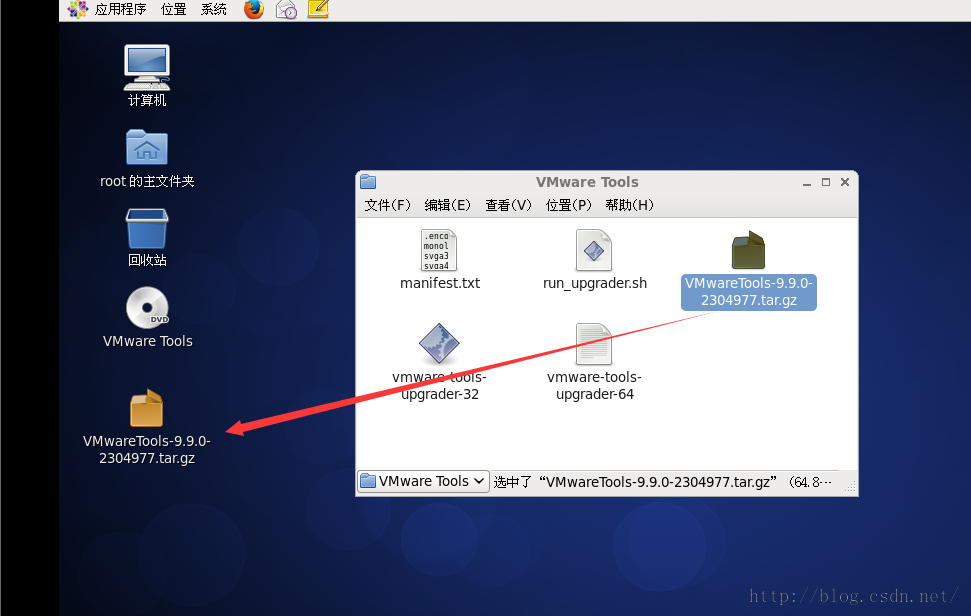This screenshot has width=971, height=616.
Task: Click status bar selection text
Action: point(663,482)
